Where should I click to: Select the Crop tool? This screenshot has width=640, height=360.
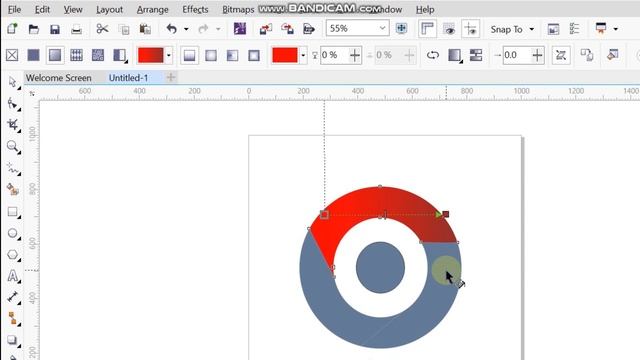(13, 125)
